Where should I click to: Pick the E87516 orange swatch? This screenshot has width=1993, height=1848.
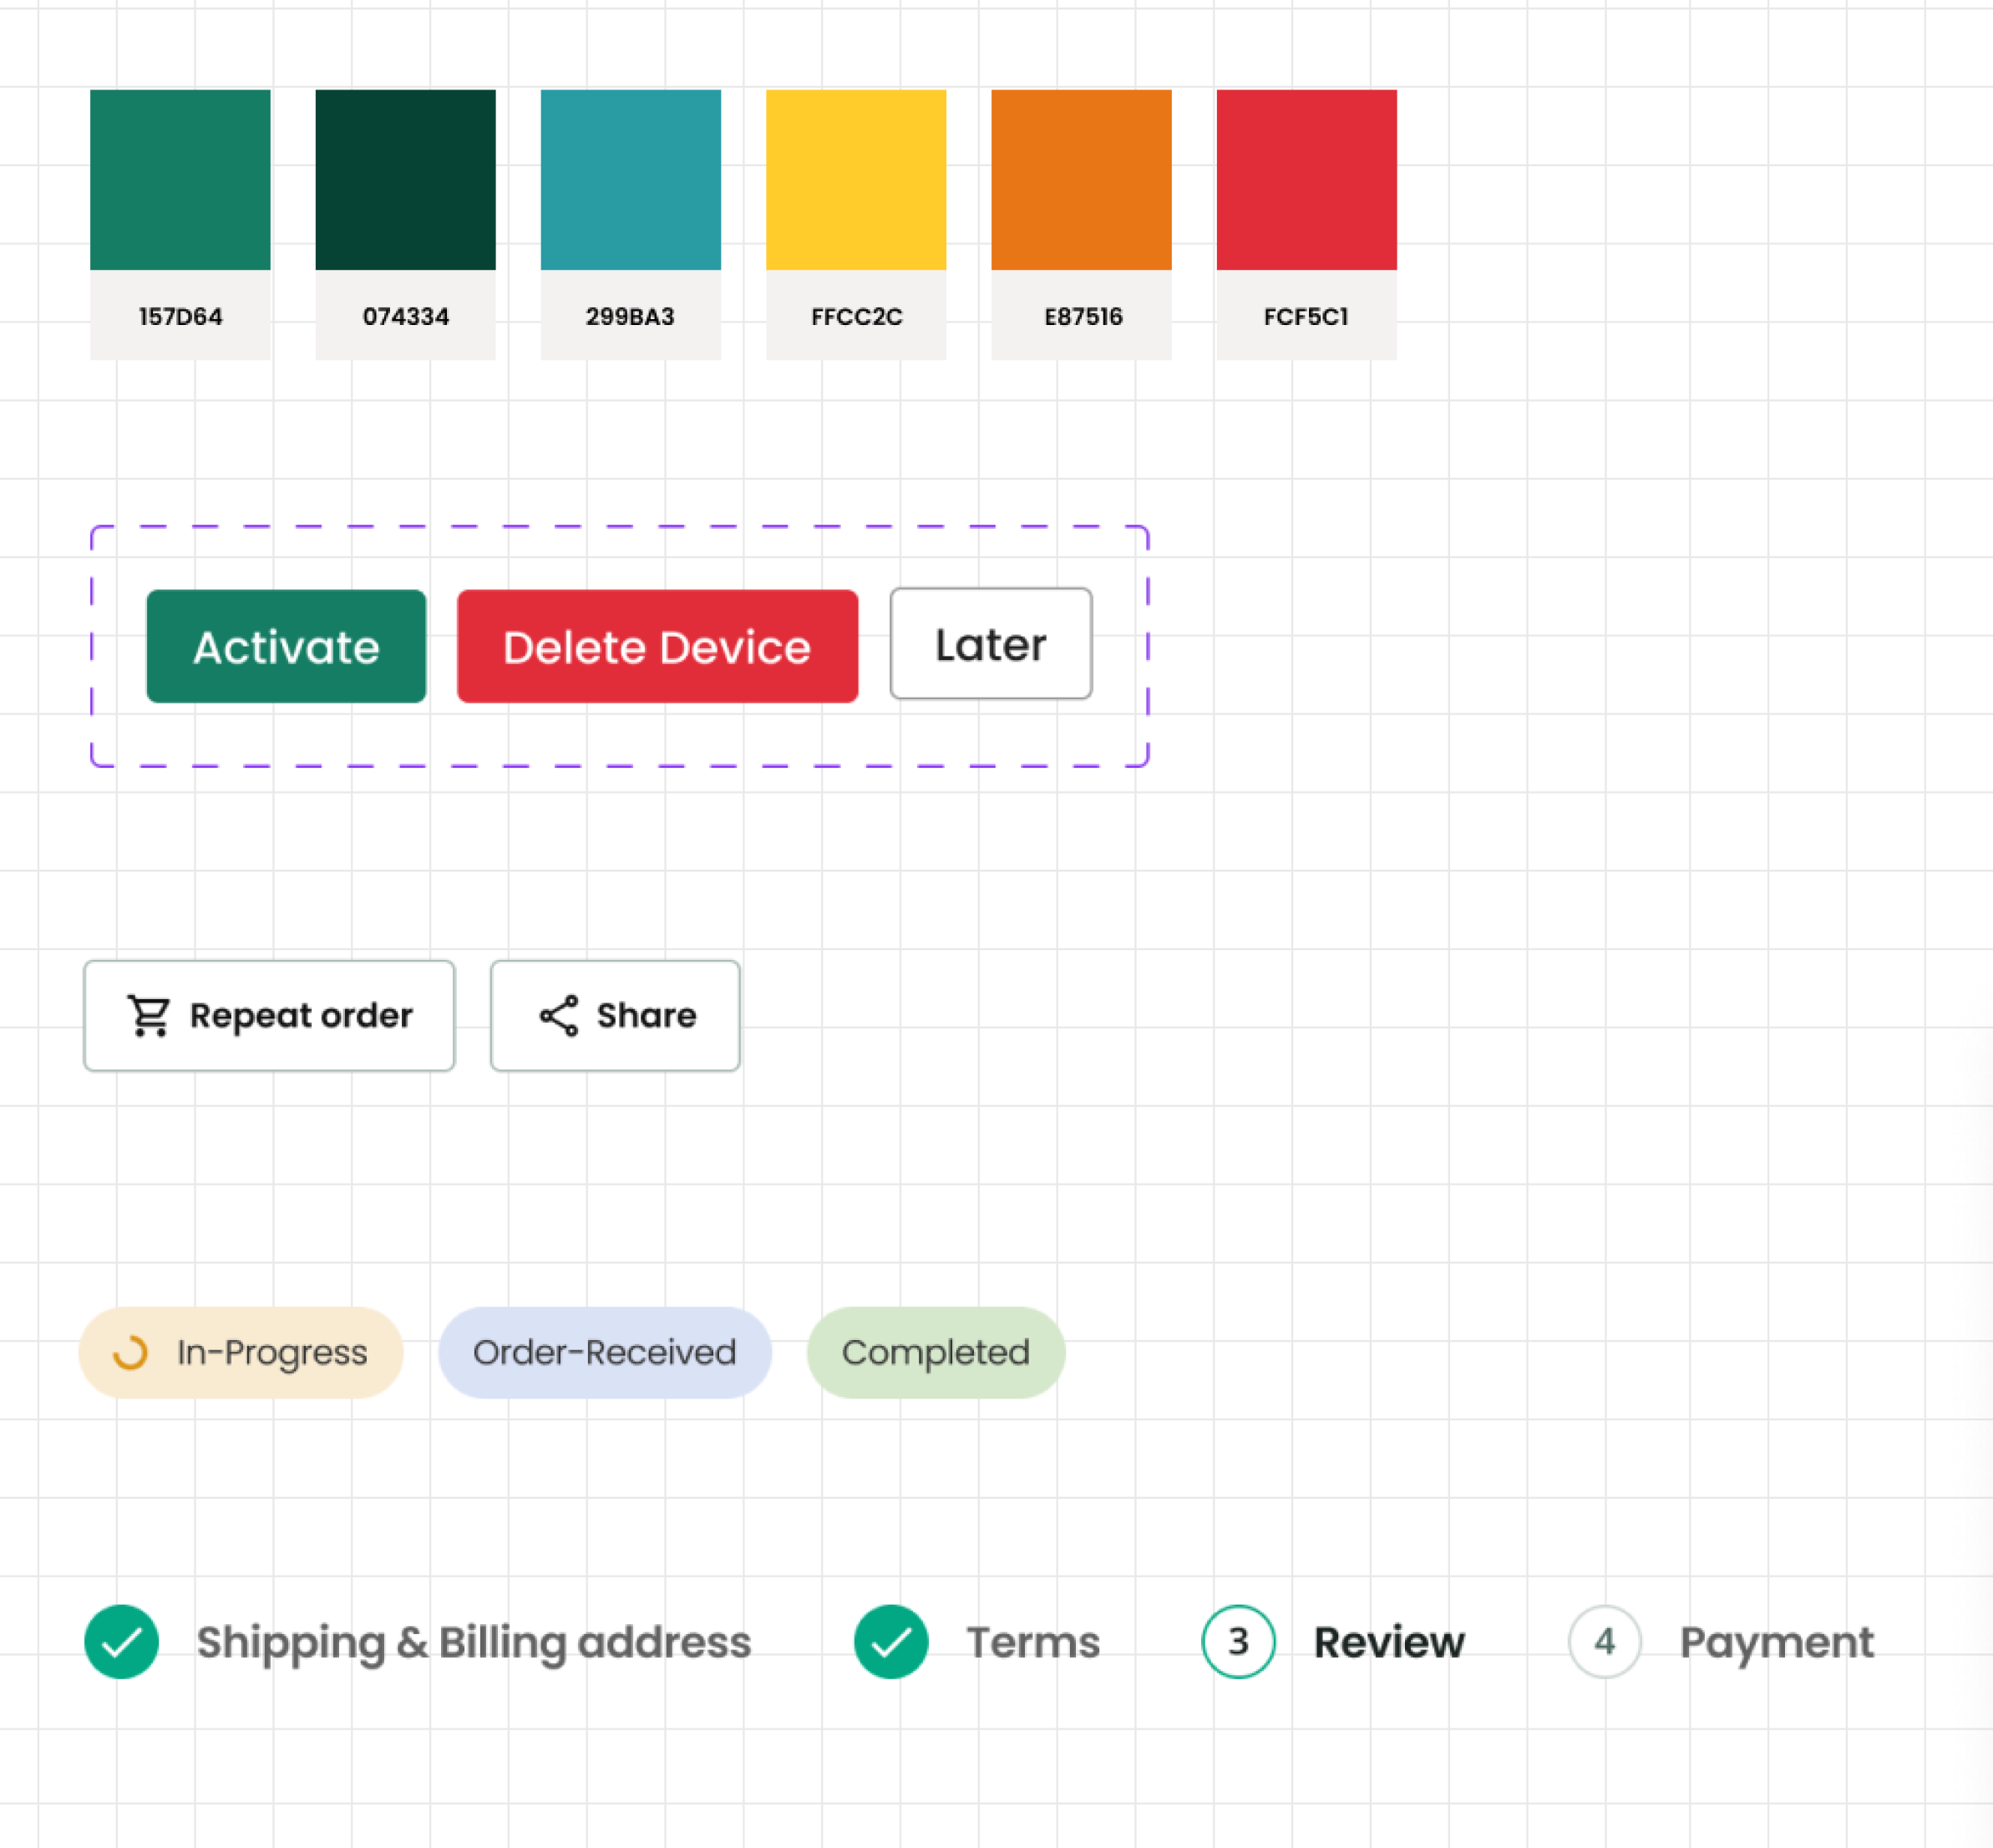1081,180
